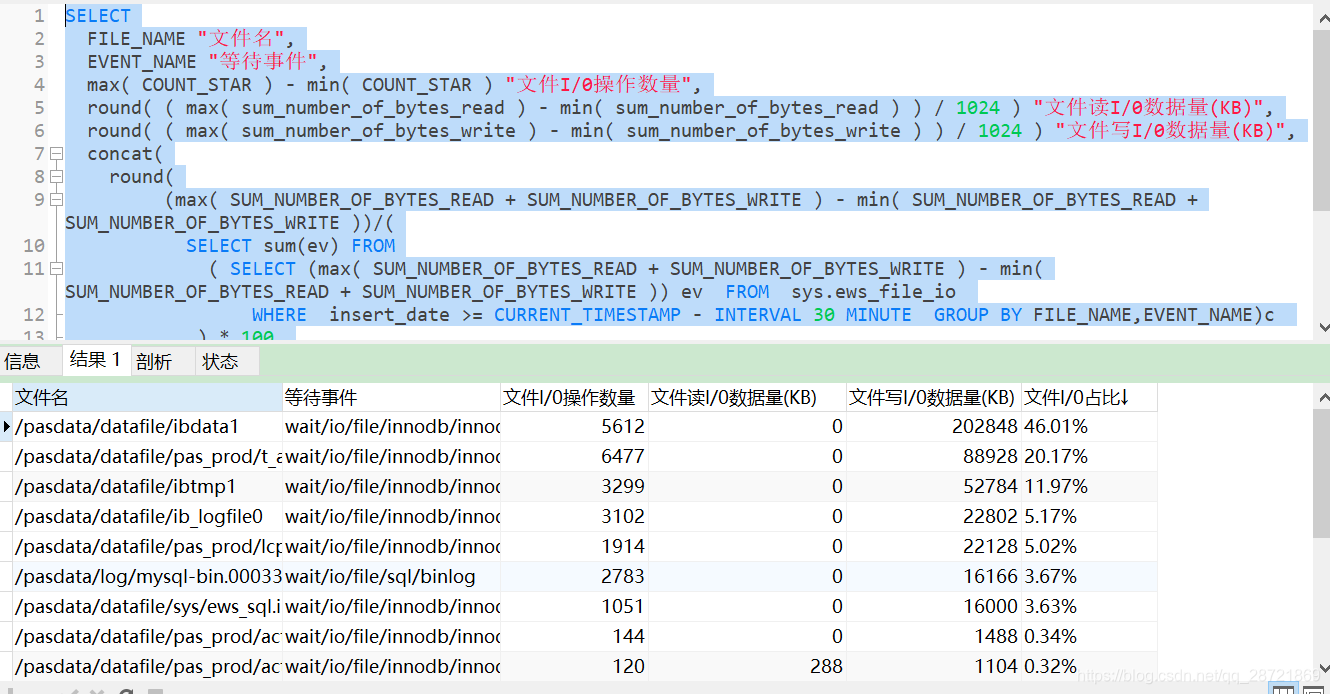Select the operation count cell 144
Viewport: 1330px width, 694px height.
coord(574,637)
